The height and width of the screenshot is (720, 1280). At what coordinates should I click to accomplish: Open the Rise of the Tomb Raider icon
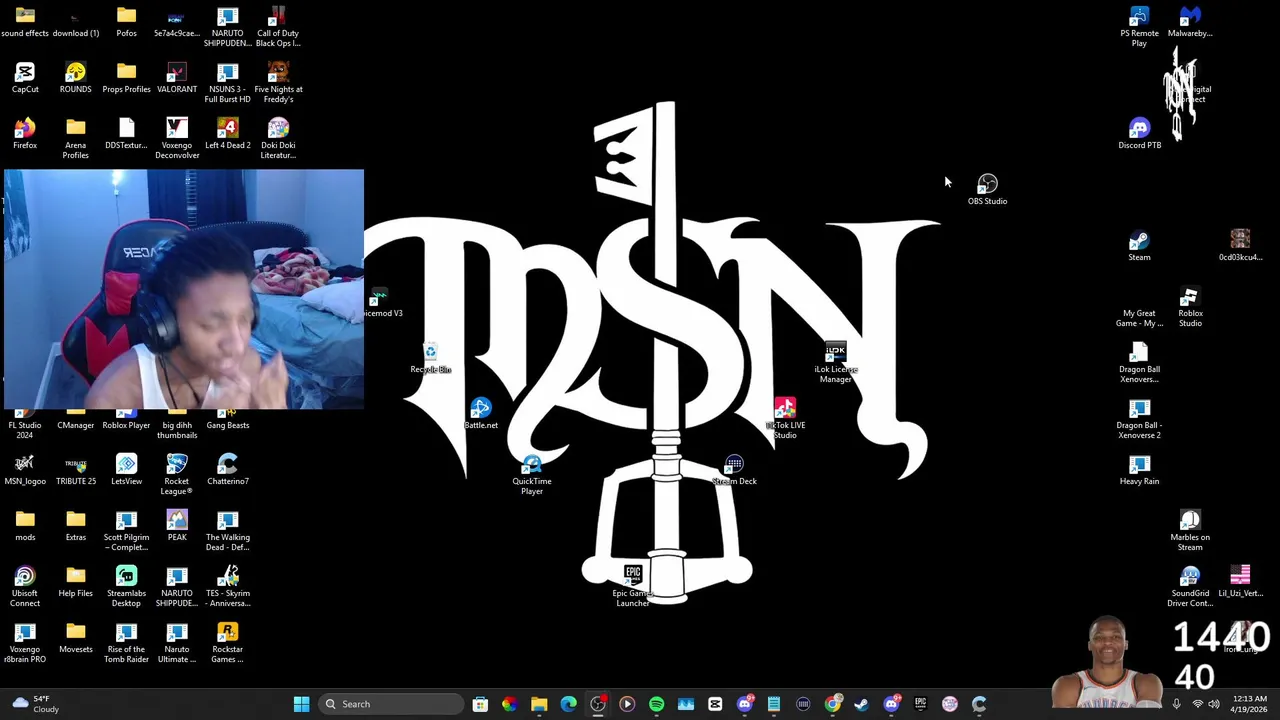coord(126,642)
